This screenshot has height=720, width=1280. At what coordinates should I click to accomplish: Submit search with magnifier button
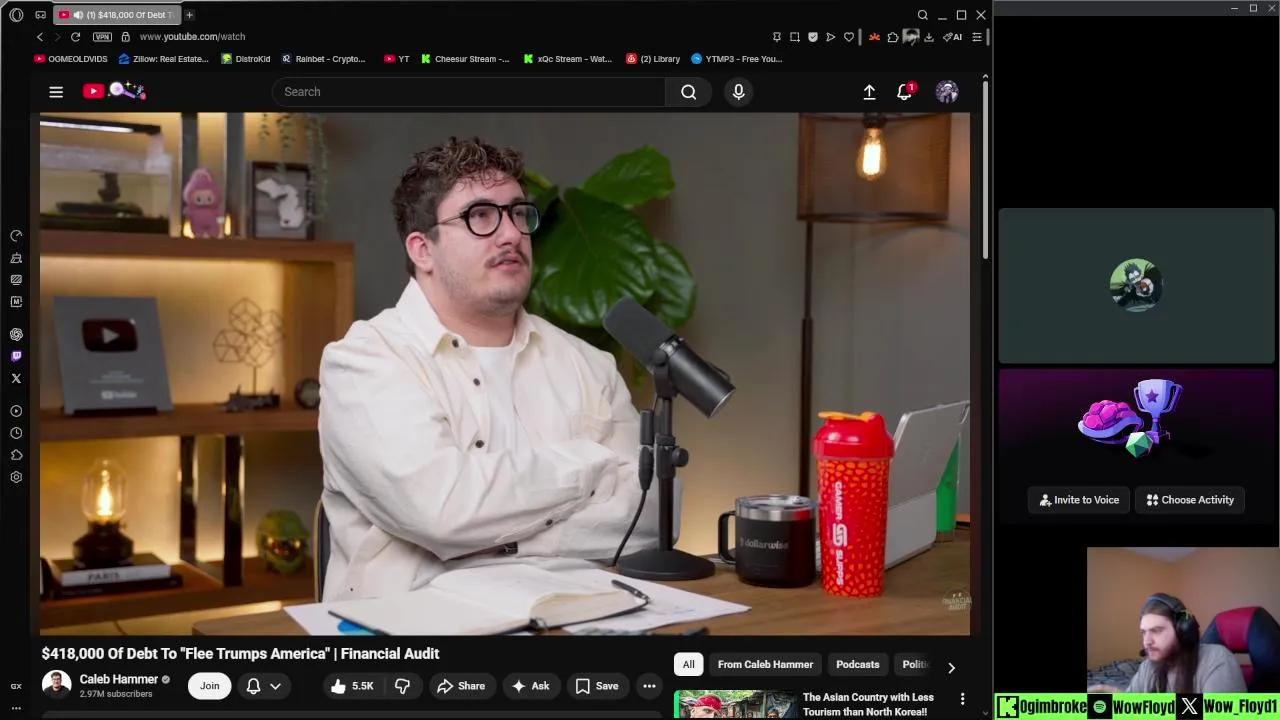click(688, 92)
